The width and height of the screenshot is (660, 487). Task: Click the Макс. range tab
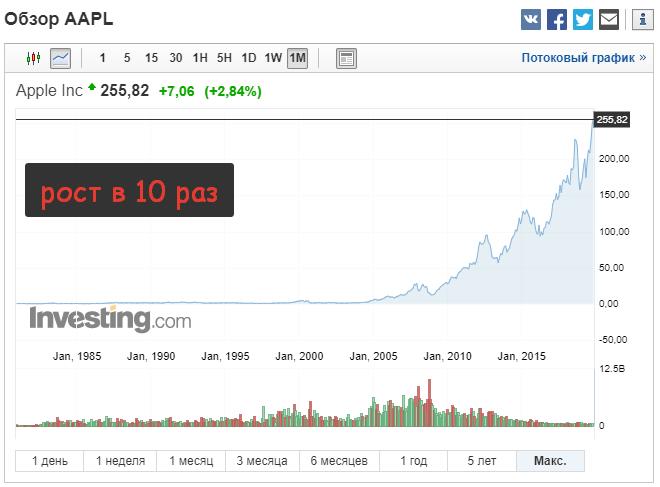[x=550, y=461]
